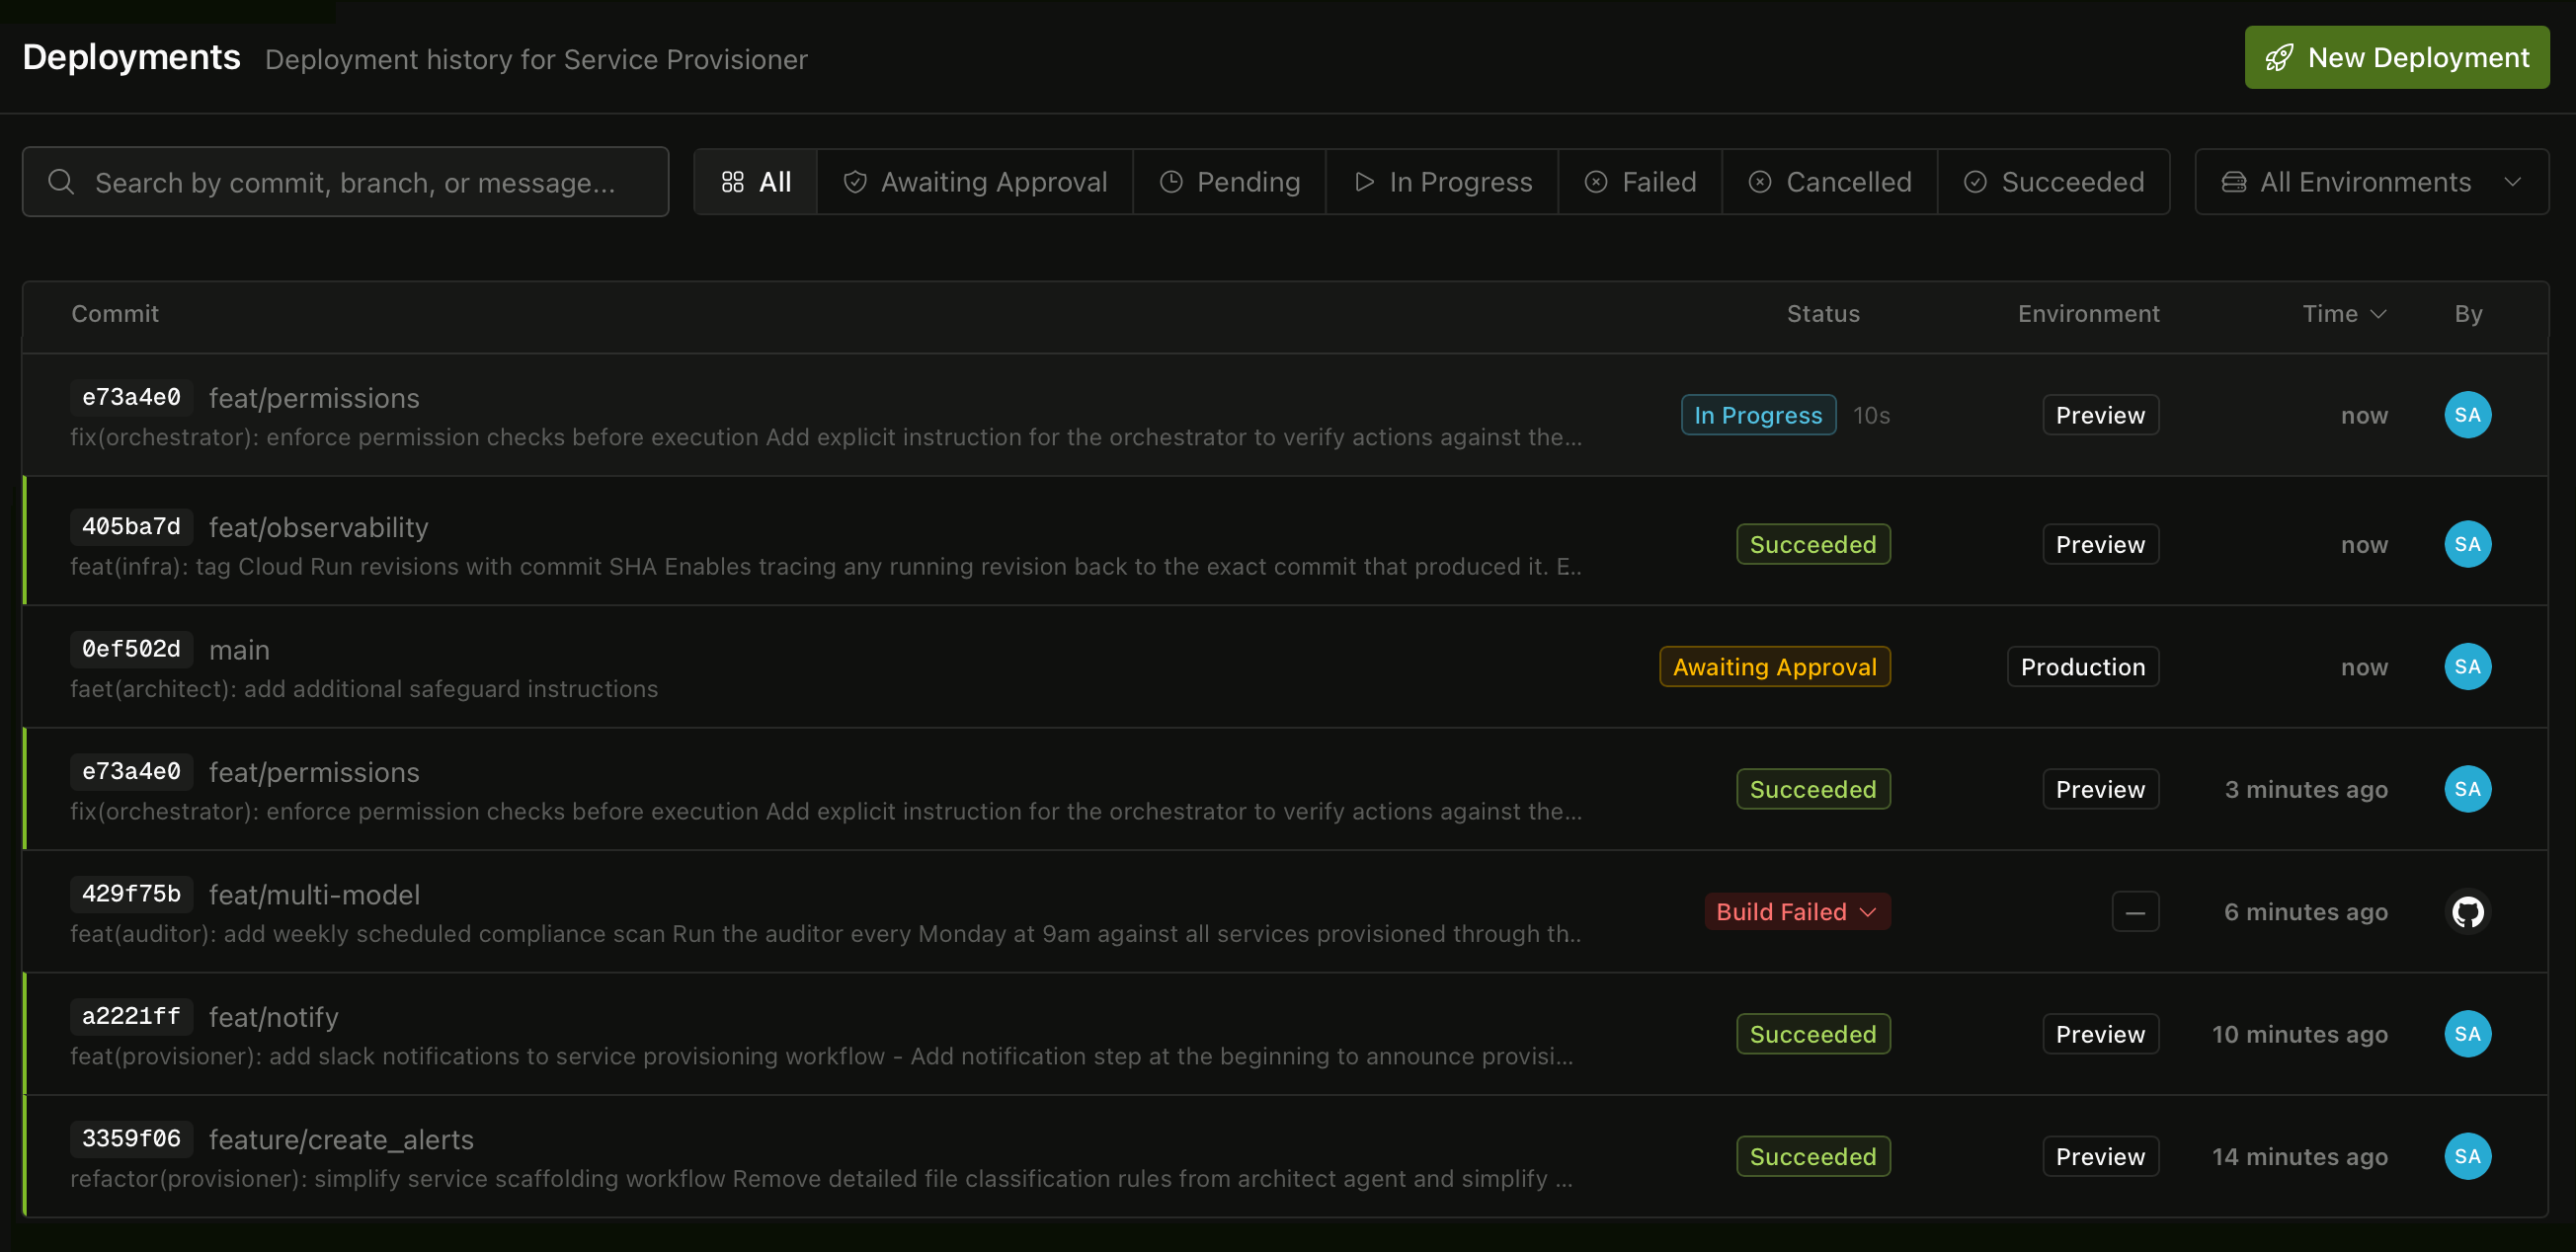The width and height of the screenshot is (2576, 1252).
Task: Toggle the Time column sort order
Action: (2344, 313)
